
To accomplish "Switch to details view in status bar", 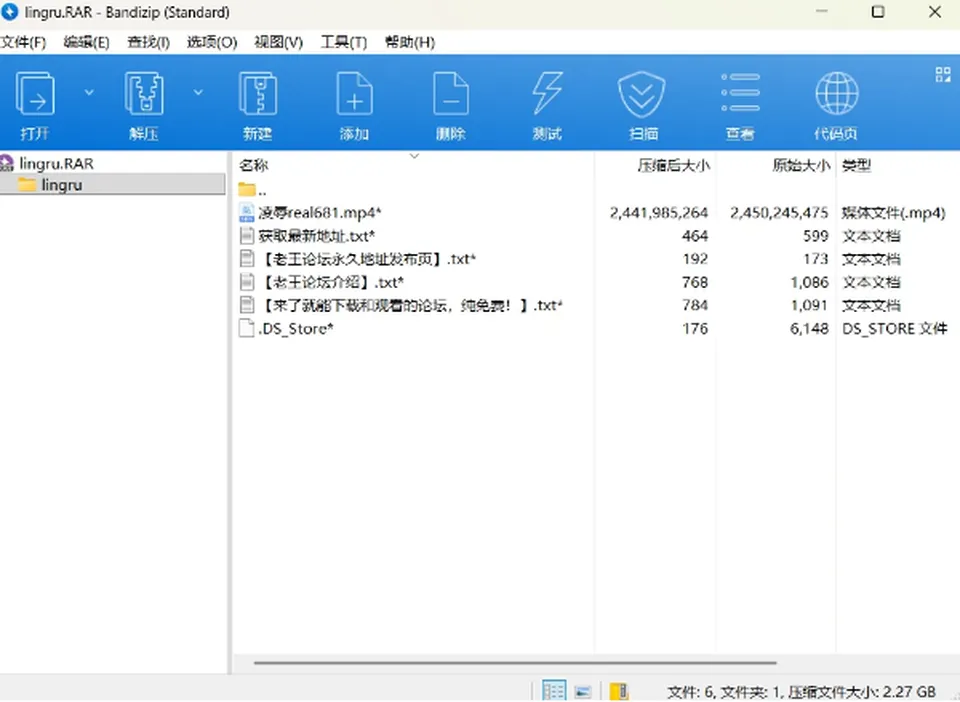I will point(553,691).
